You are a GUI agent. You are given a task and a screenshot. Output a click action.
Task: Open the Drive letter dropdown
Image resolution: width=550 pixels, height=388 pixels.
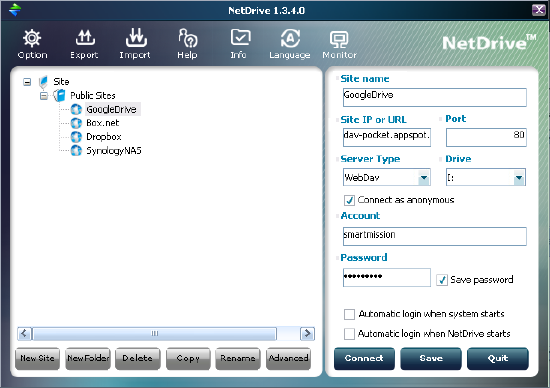click(519, 177)
